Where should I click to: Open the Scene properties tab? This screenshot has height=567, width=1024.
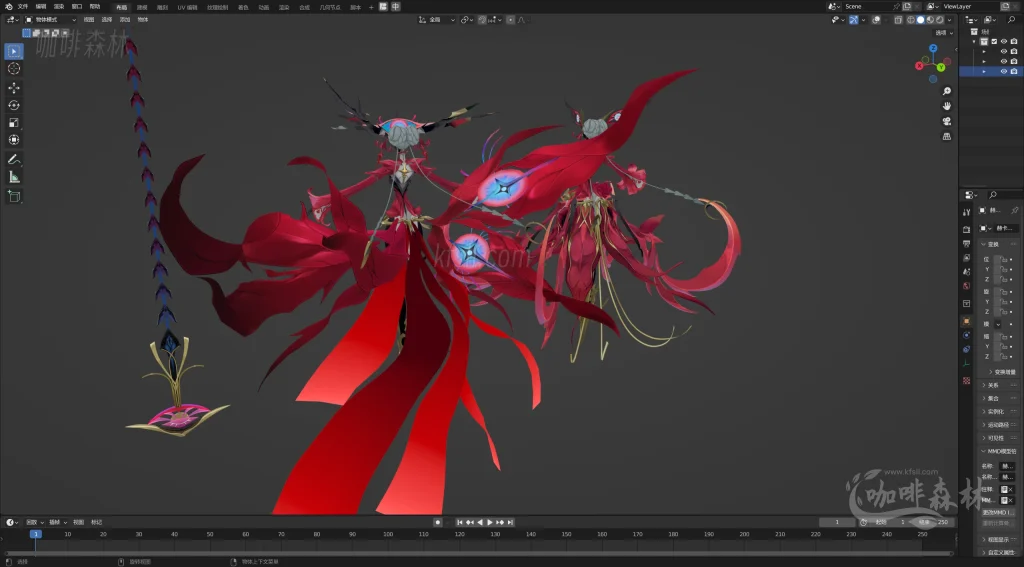[967, 272]
